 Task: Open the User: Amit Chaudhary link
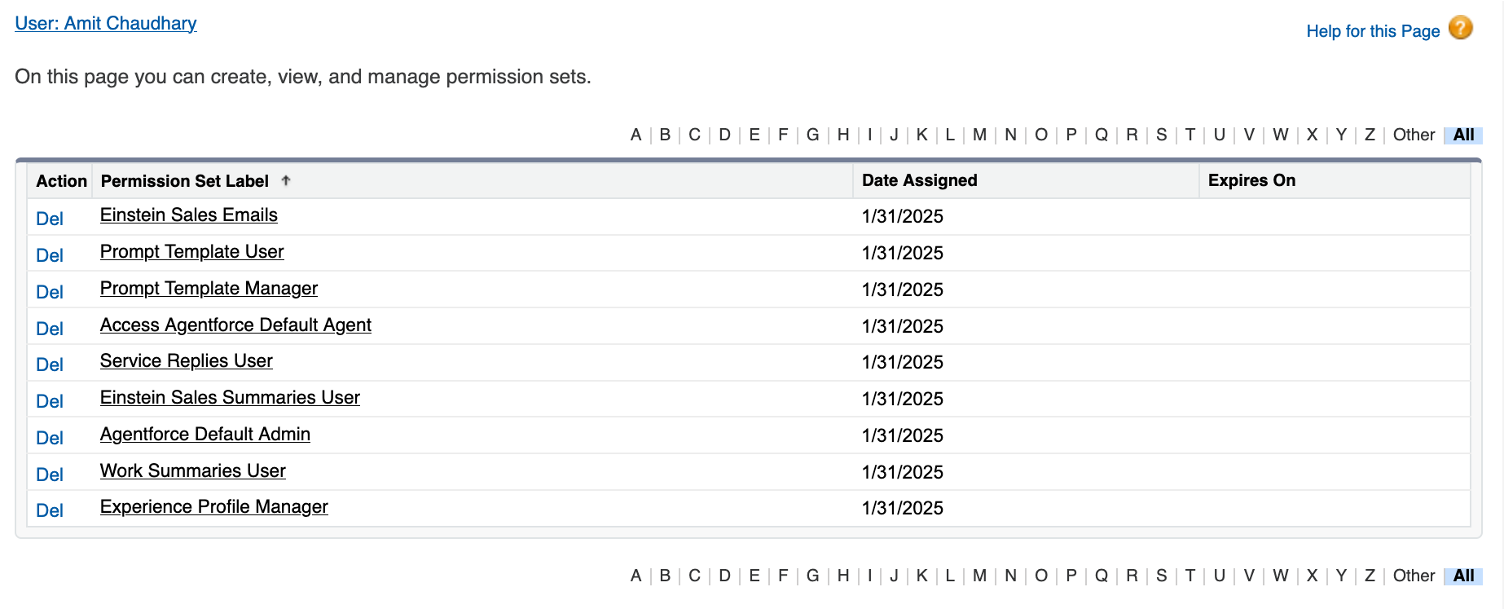105,24
